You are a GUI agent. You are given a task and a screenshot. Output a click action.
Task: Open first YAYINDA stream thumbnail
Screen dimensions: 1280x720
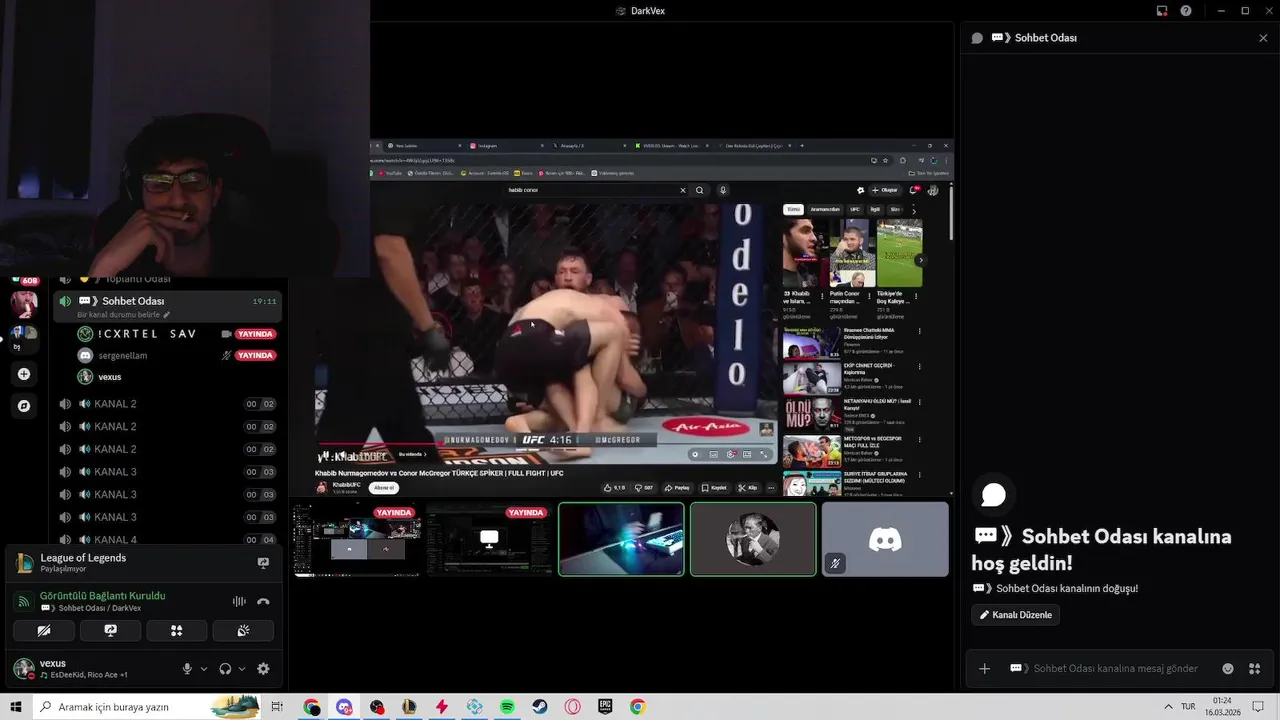pos(357,539)
